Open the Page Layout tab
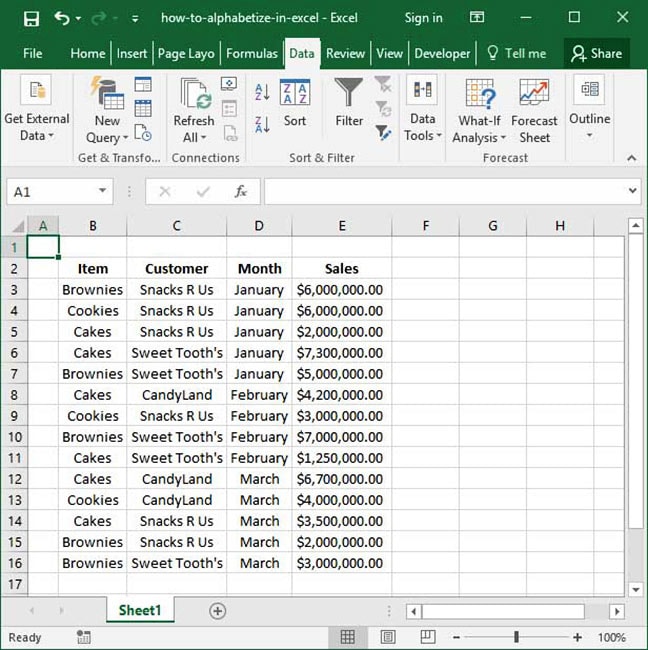Image resolution: width=648 pixels, height=650 pixels. [186, 53]
